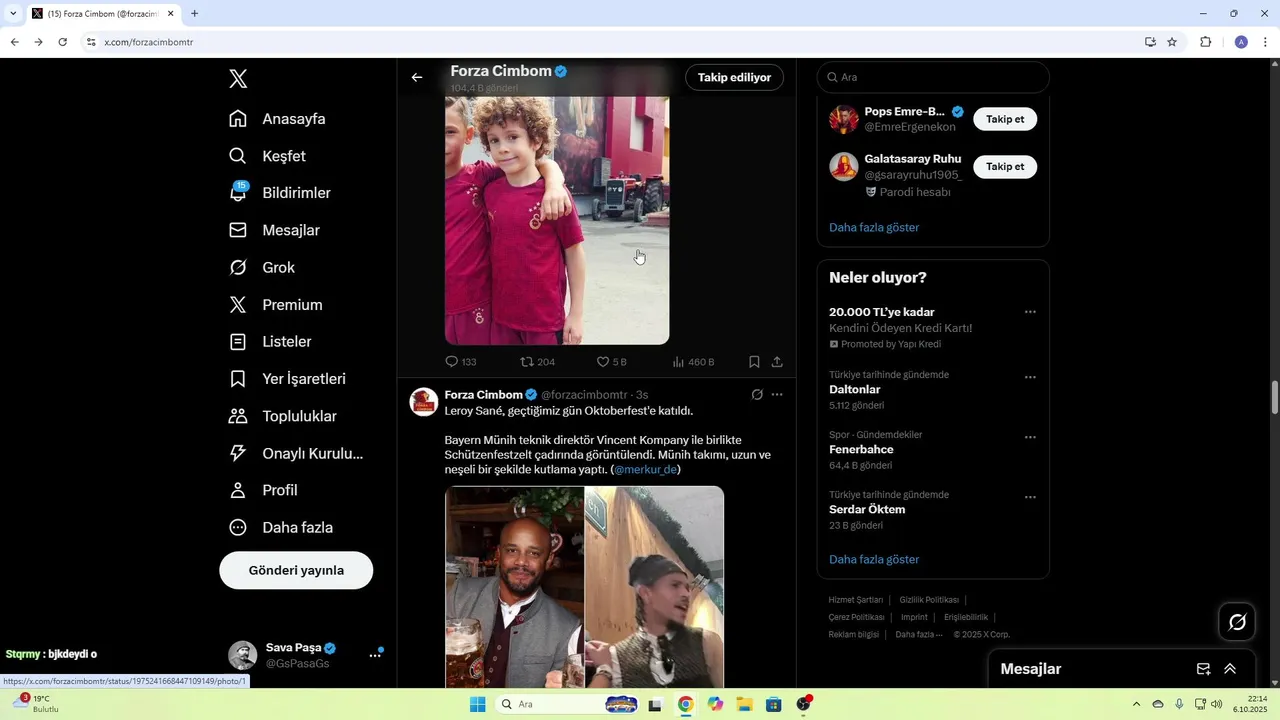Open more options for Fenerbahce trend
The width and height of the screenshot is (1280, 720).
1030,437
